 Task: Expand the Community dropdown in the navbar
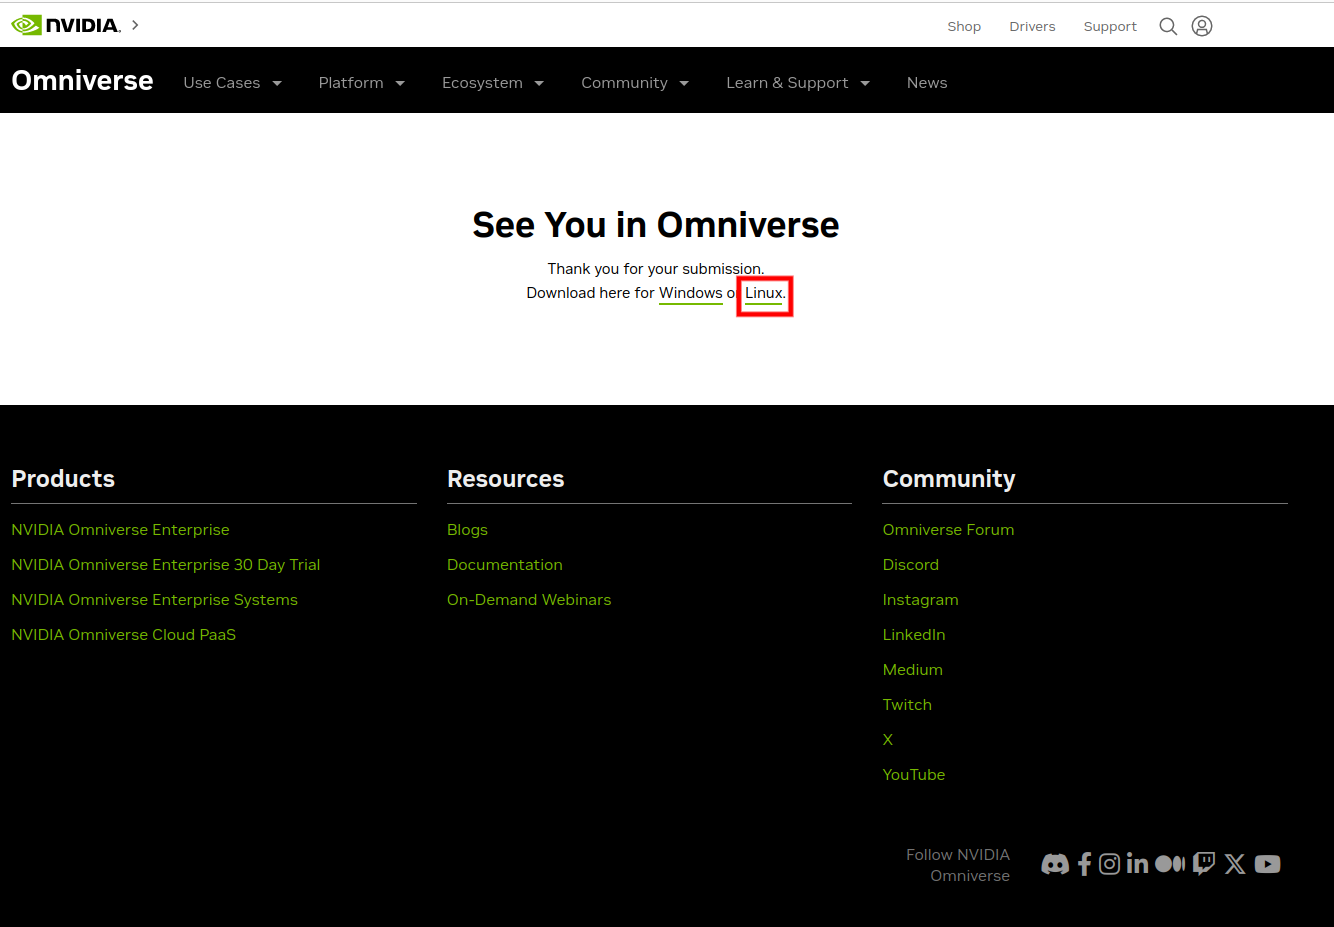(x=635, y=83)
